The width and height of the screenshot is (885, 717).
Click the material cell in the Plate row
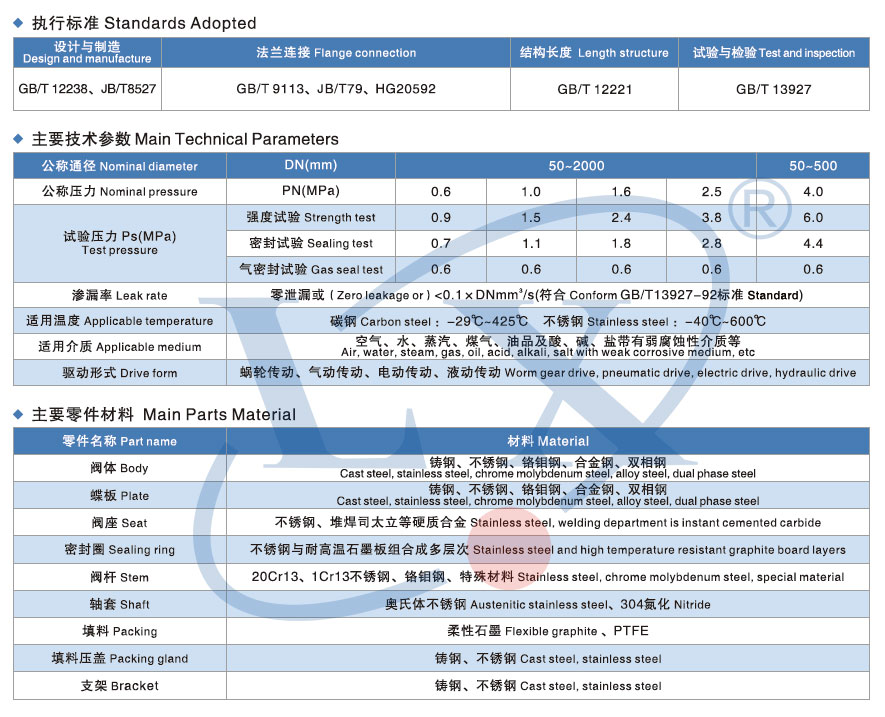coord(548,495)
